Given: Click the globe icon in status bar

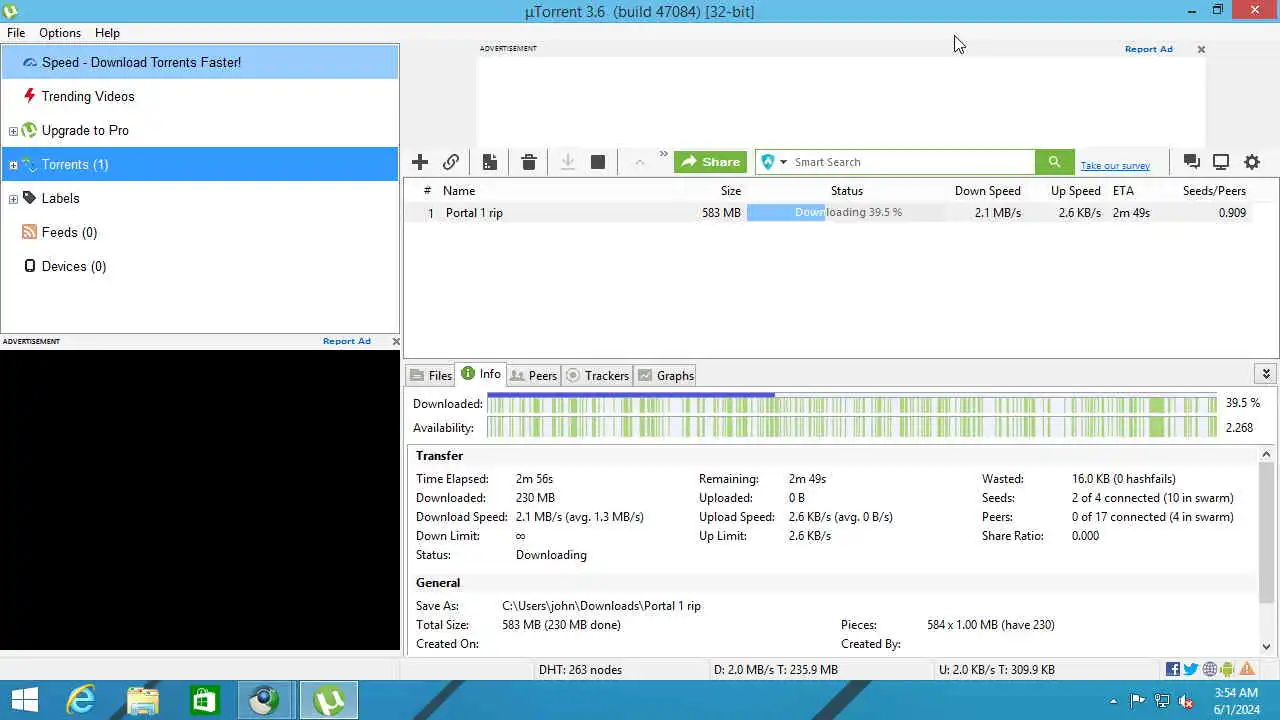Looking at the screenshot, I should 1210,669.
